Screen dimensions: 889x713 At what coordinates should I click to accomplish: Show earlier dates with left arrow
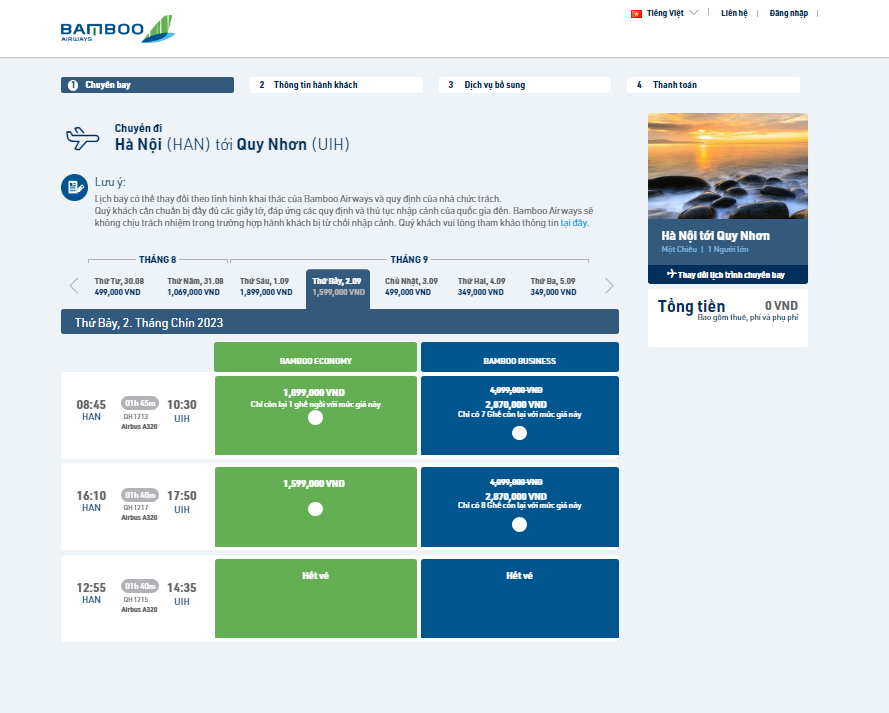click(74, 286)
